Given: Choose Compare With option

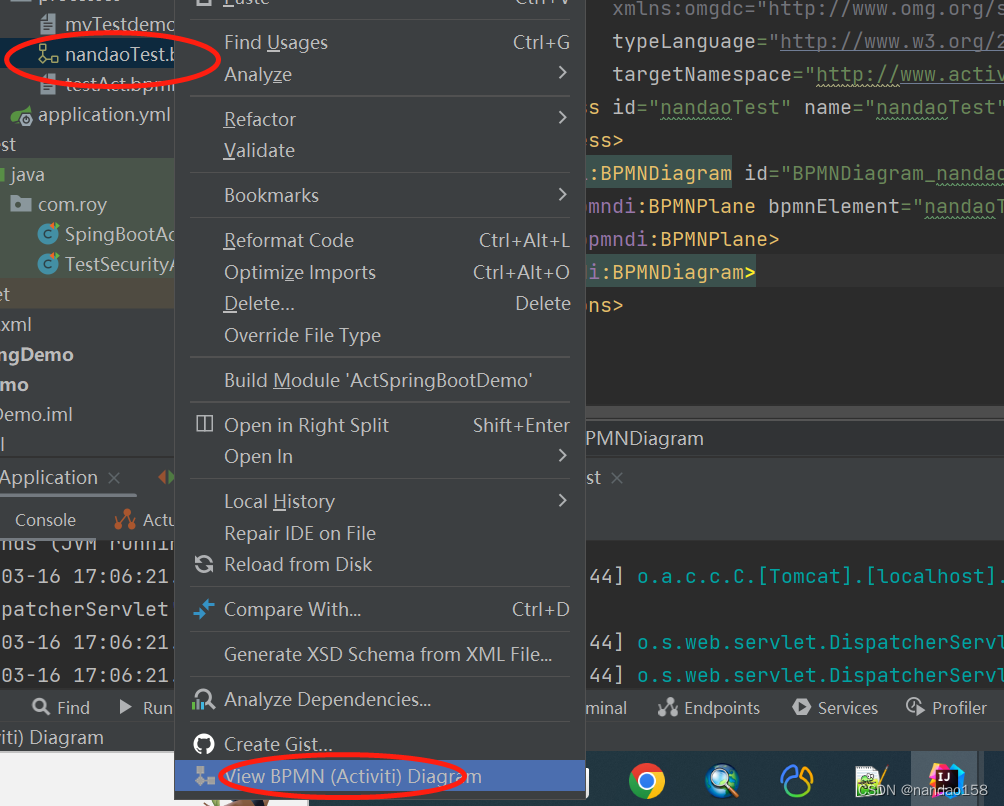Looking at the screenshot, I should click(380, 609).
